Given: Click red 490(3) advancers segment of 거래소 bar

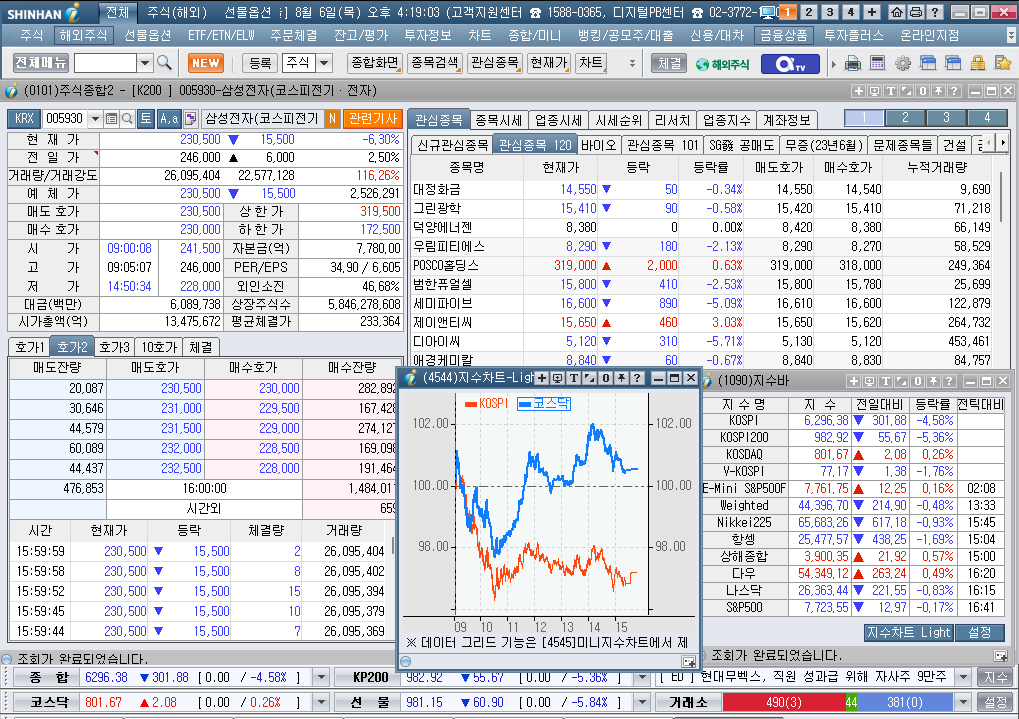Looking at the screenshot, I should pyautogui.click(x=783, y=703).
